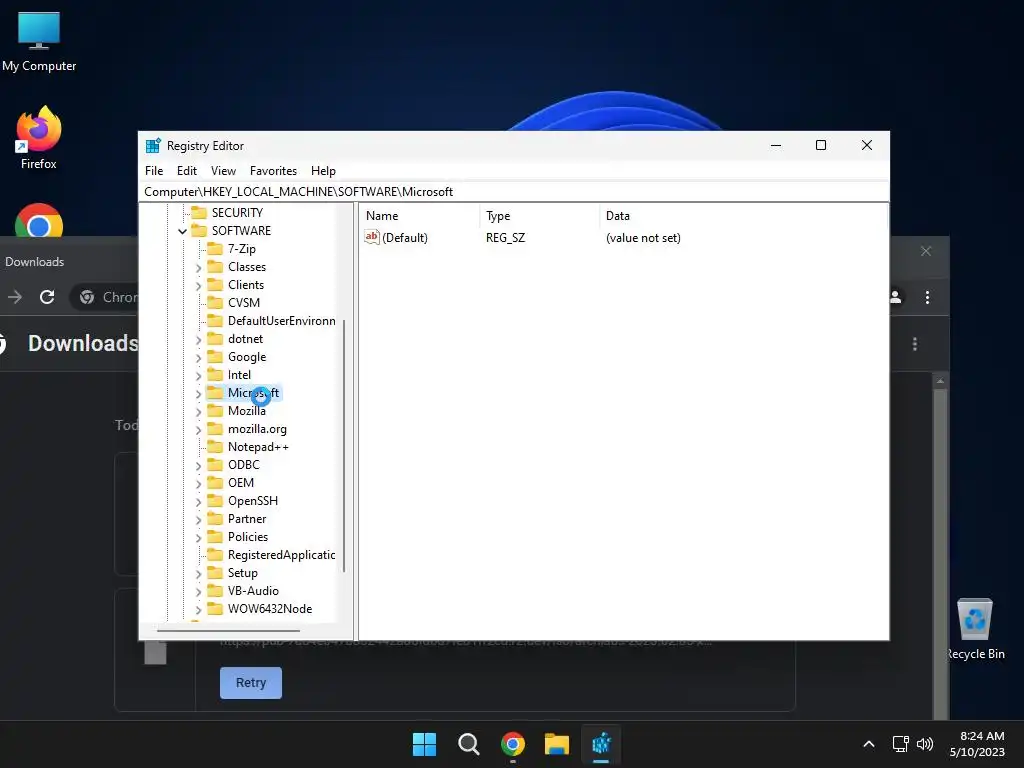Expand the mozilla.org key
The image size is (1024, 768).
199,430
